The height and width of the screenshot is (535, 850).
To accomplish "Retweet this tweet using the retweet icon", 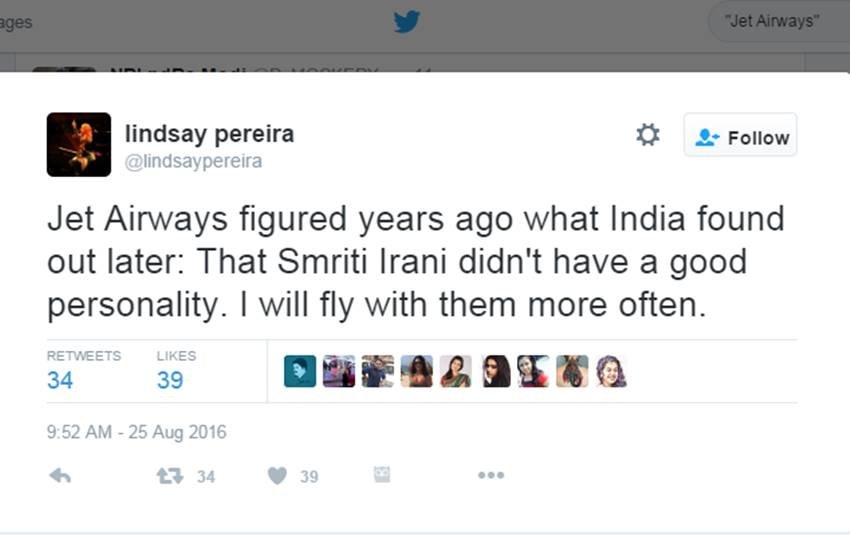I will pyautogui.click(x=170, y=476).
